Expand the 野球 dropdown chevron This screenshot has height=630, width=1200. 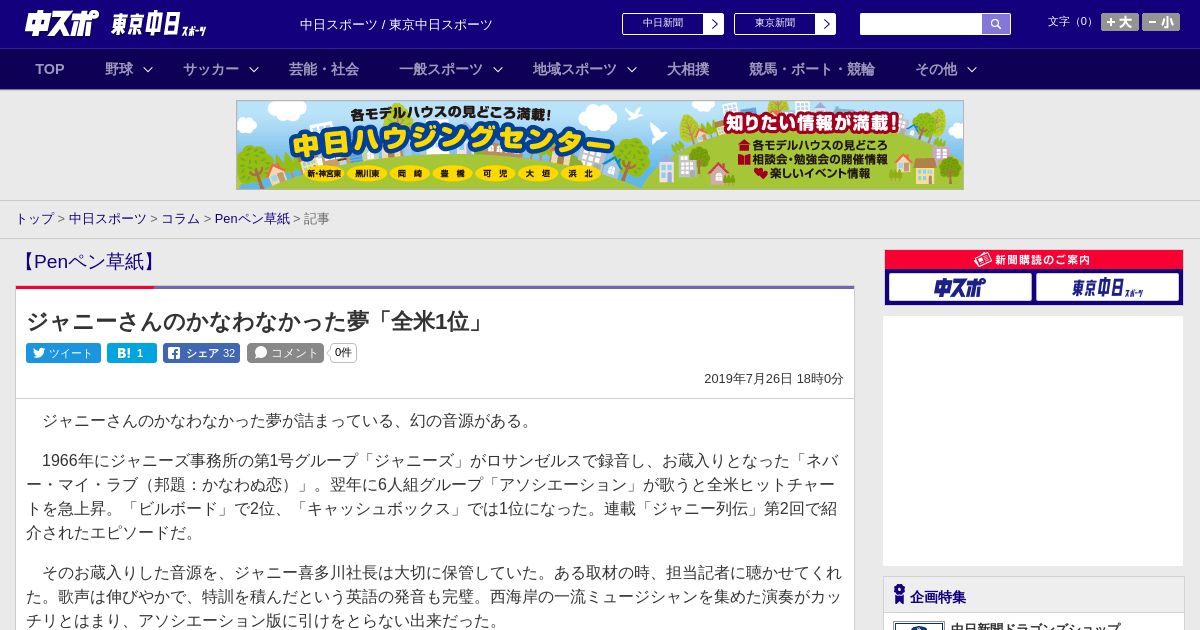pos(148,69)
